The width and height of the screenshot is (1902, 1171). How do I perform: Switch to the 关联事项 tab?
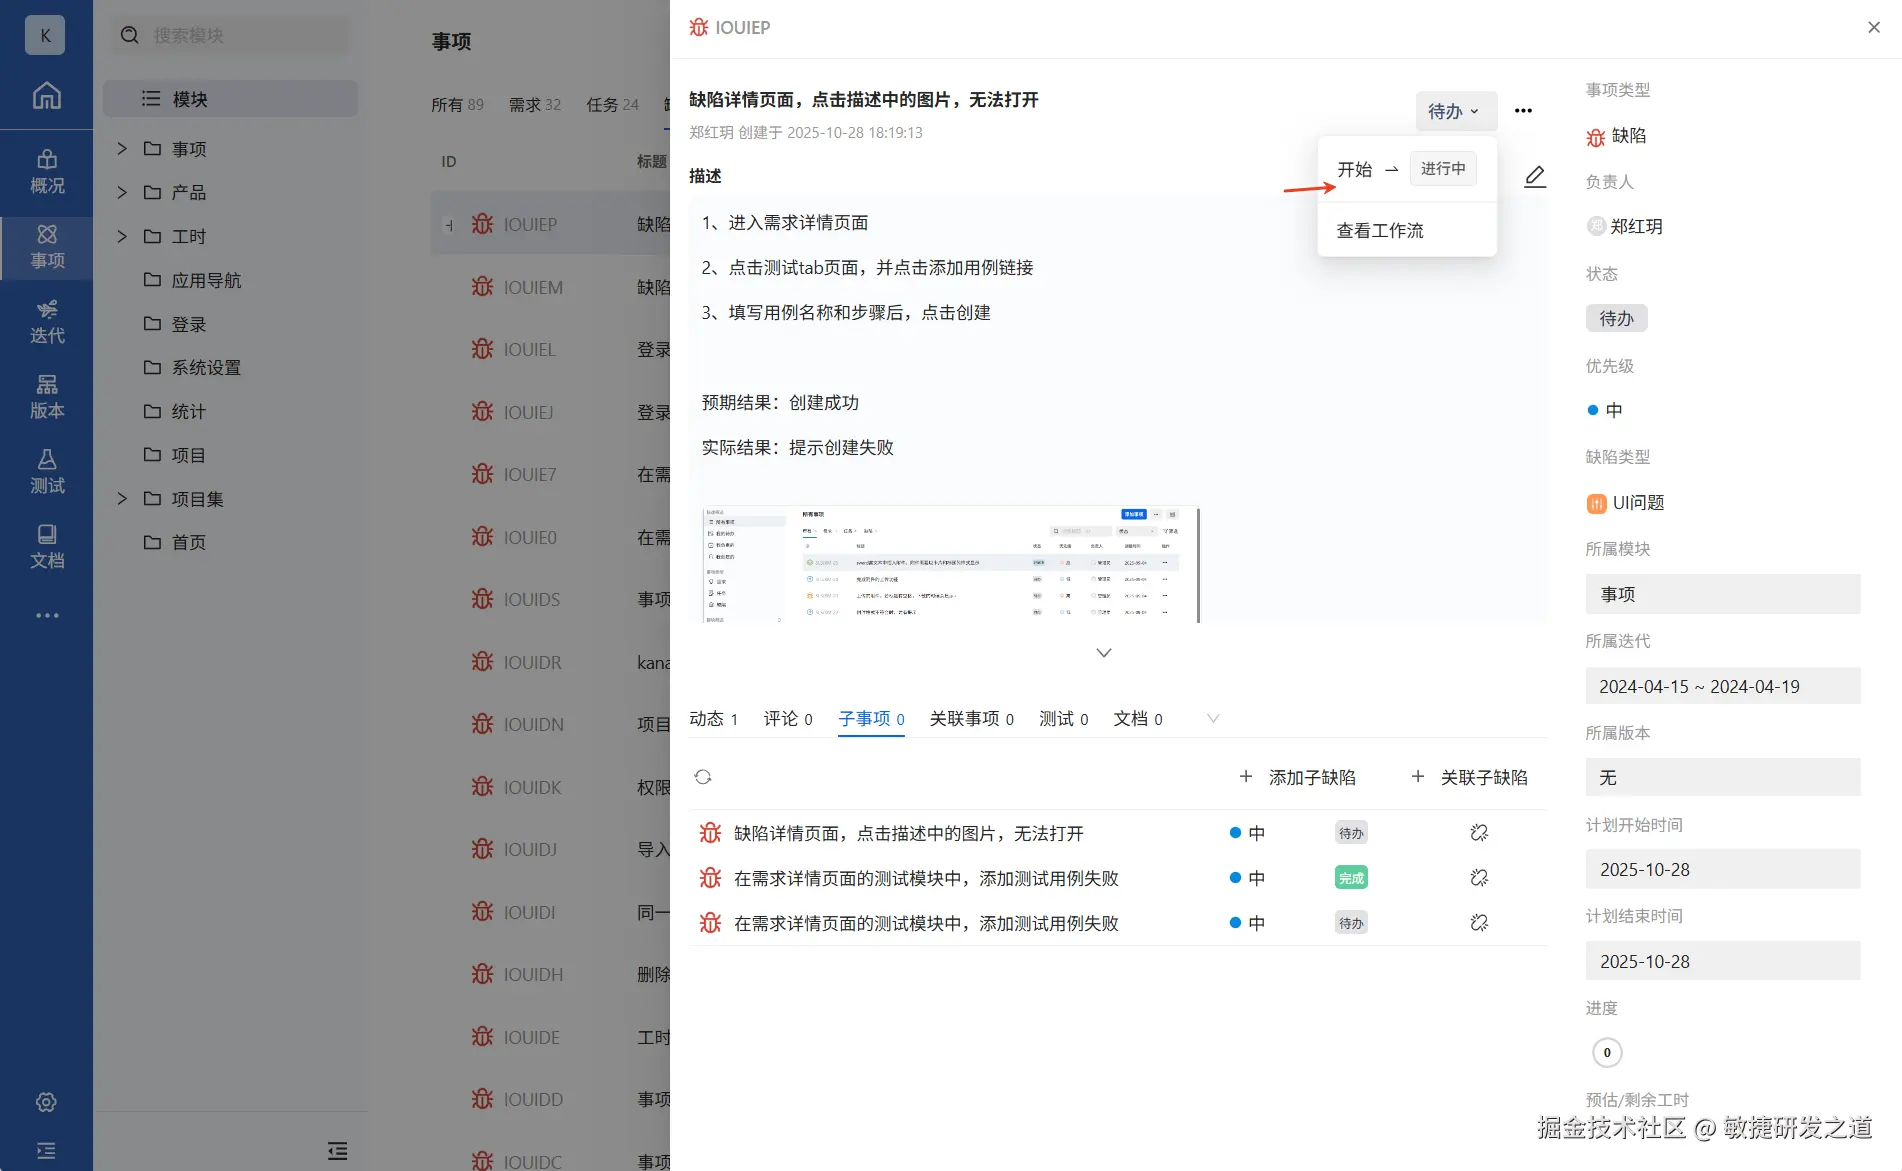point(972,719)
